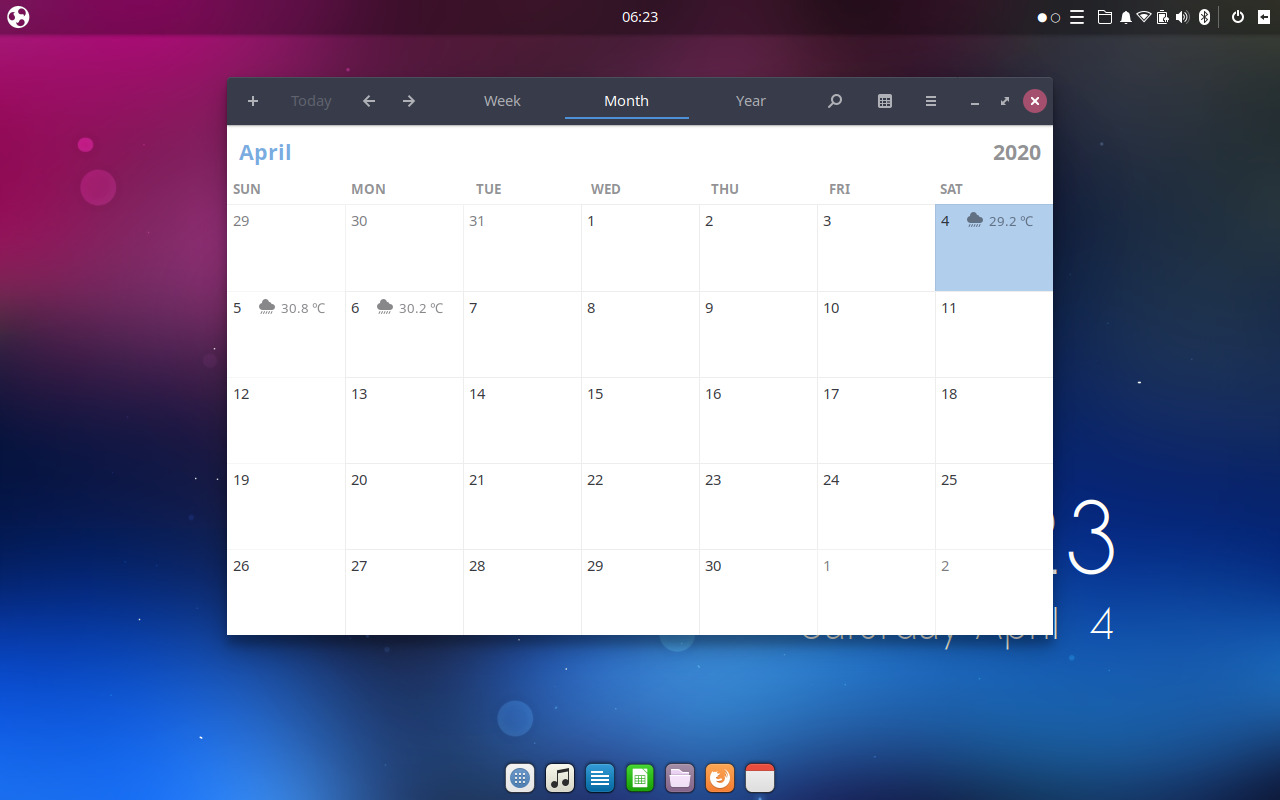
Task: Launch Firefox from the dock
Action: (x=720, y=778)
